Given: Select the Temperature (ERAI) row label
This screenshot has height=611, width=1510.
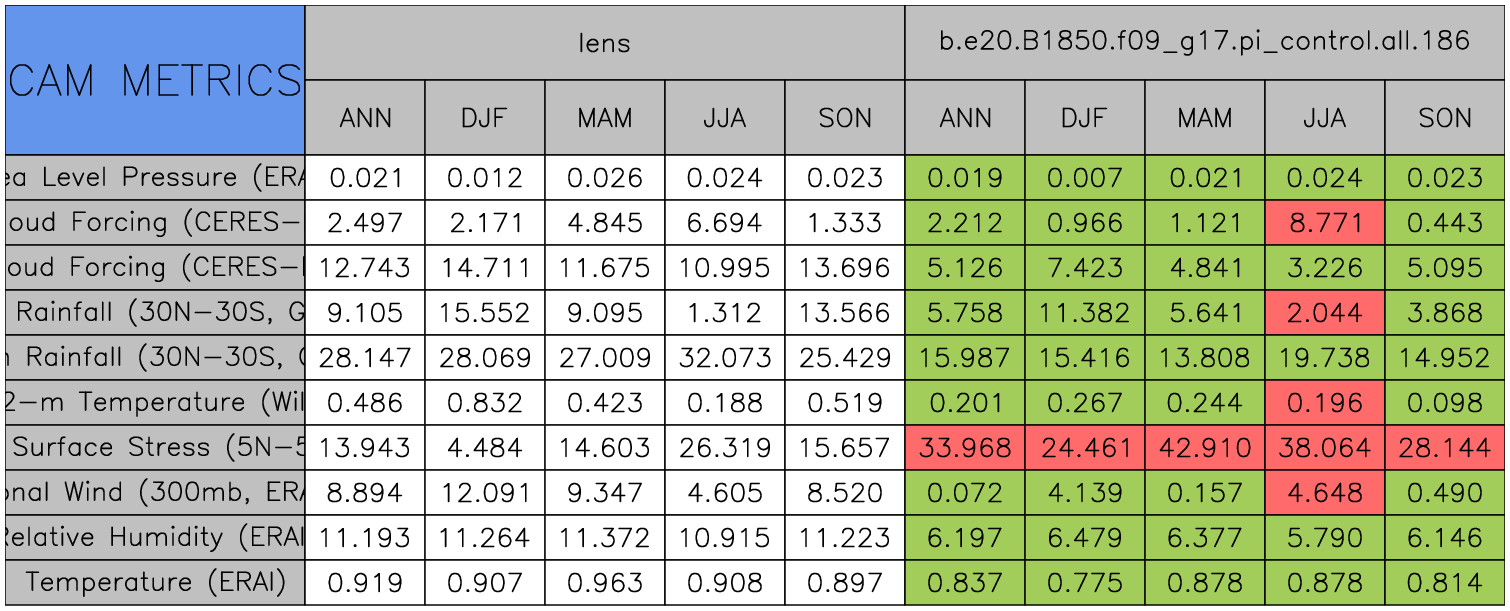Looking at the screenshot, I should [x=155, y=582].
